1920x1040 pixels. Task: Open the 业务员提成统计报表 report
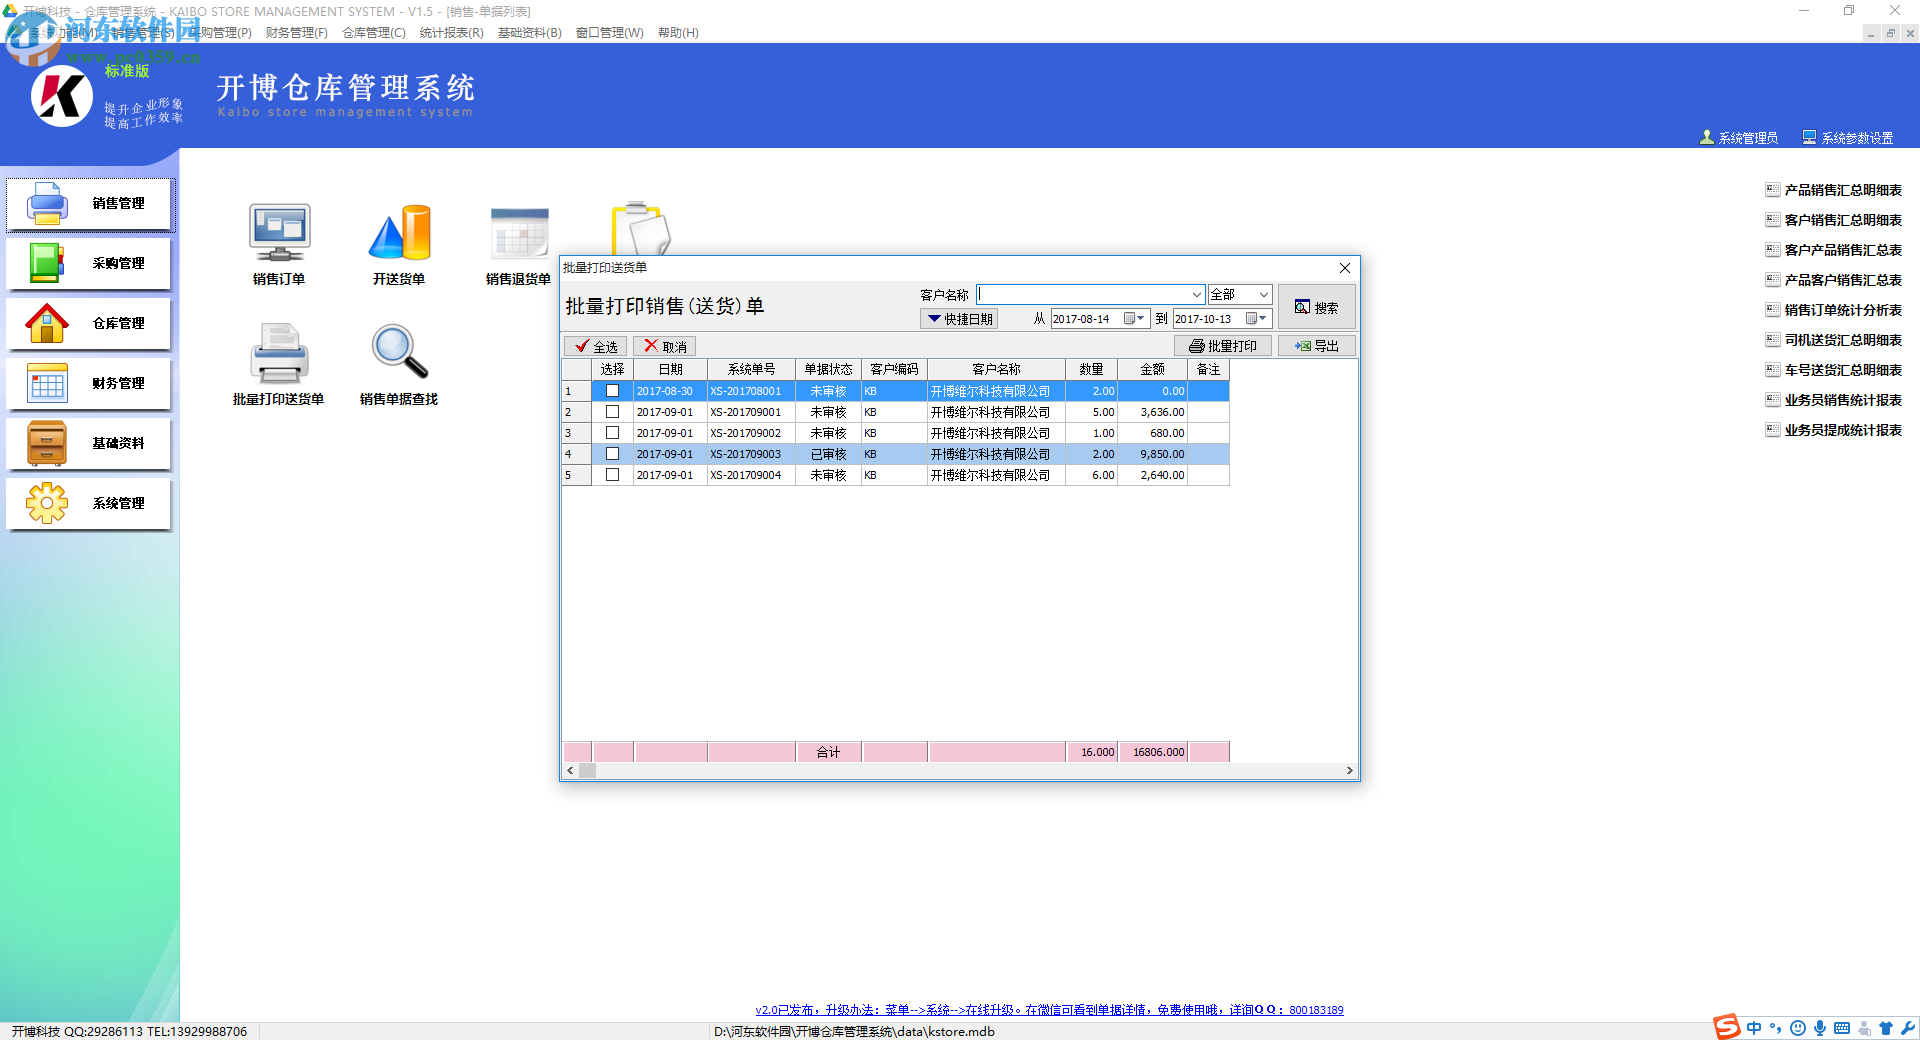1834,430
